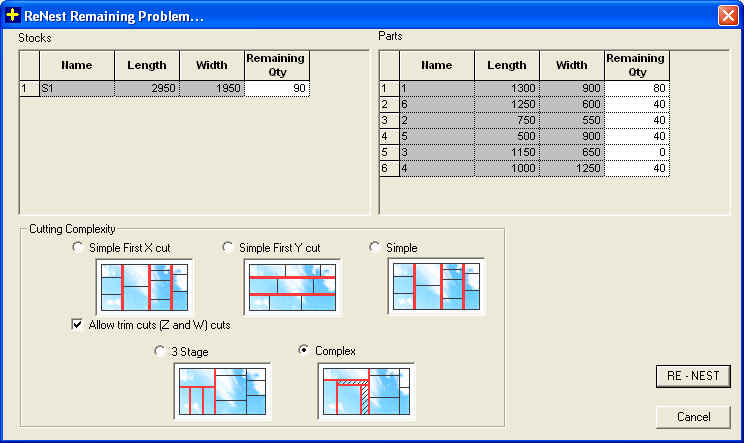The width and height of the screenshot is (744, 443).
Task: Select the Simple First Y cut radio button
Action: [228, 247]
